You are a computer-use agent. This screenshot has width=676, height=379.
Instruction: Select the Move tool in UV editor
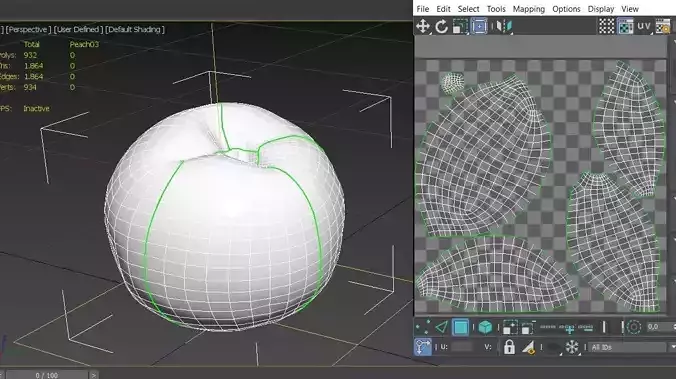(422, 26)
